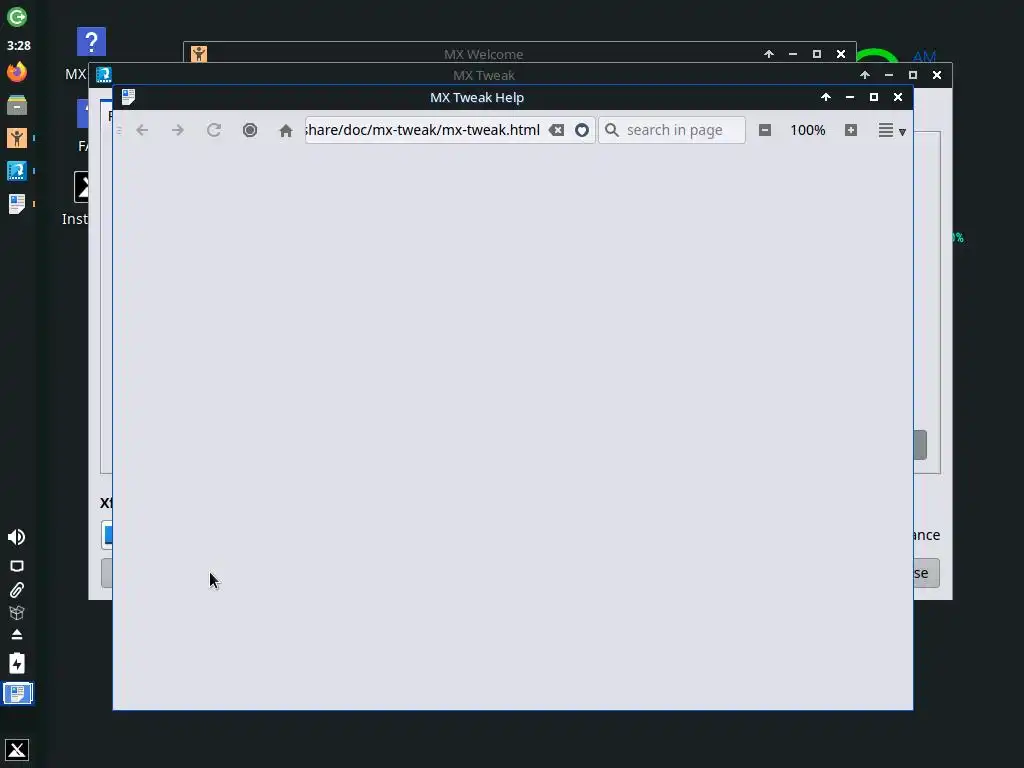Switch to MX Tweak taskbar item
This screenshot has width=1024, height=768.
click(x=17, y=171)
